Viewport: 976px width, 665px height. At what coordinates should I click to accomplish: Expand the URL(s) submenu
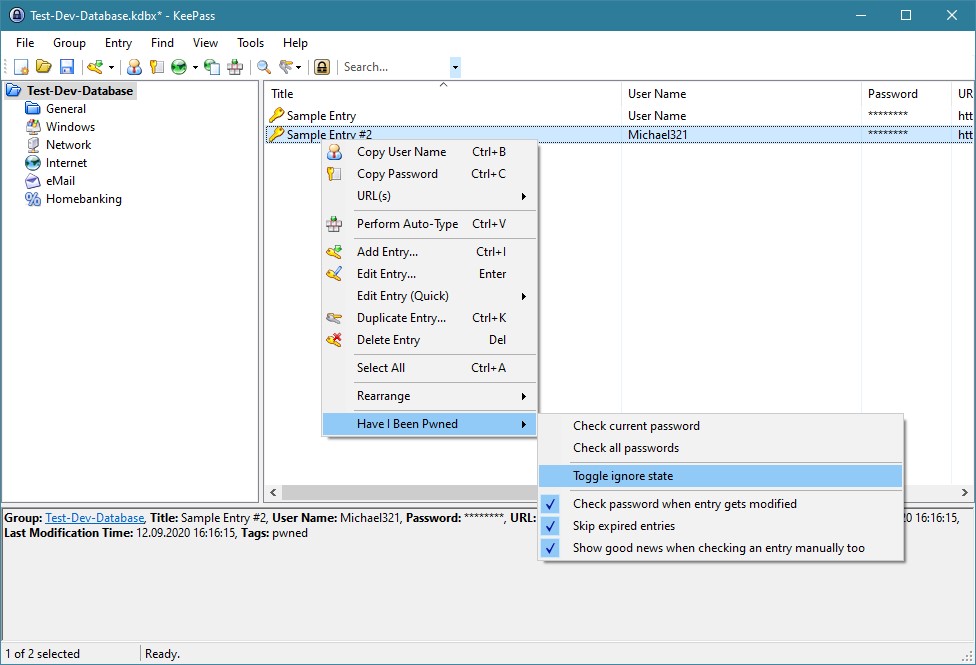tap(429, 196)
